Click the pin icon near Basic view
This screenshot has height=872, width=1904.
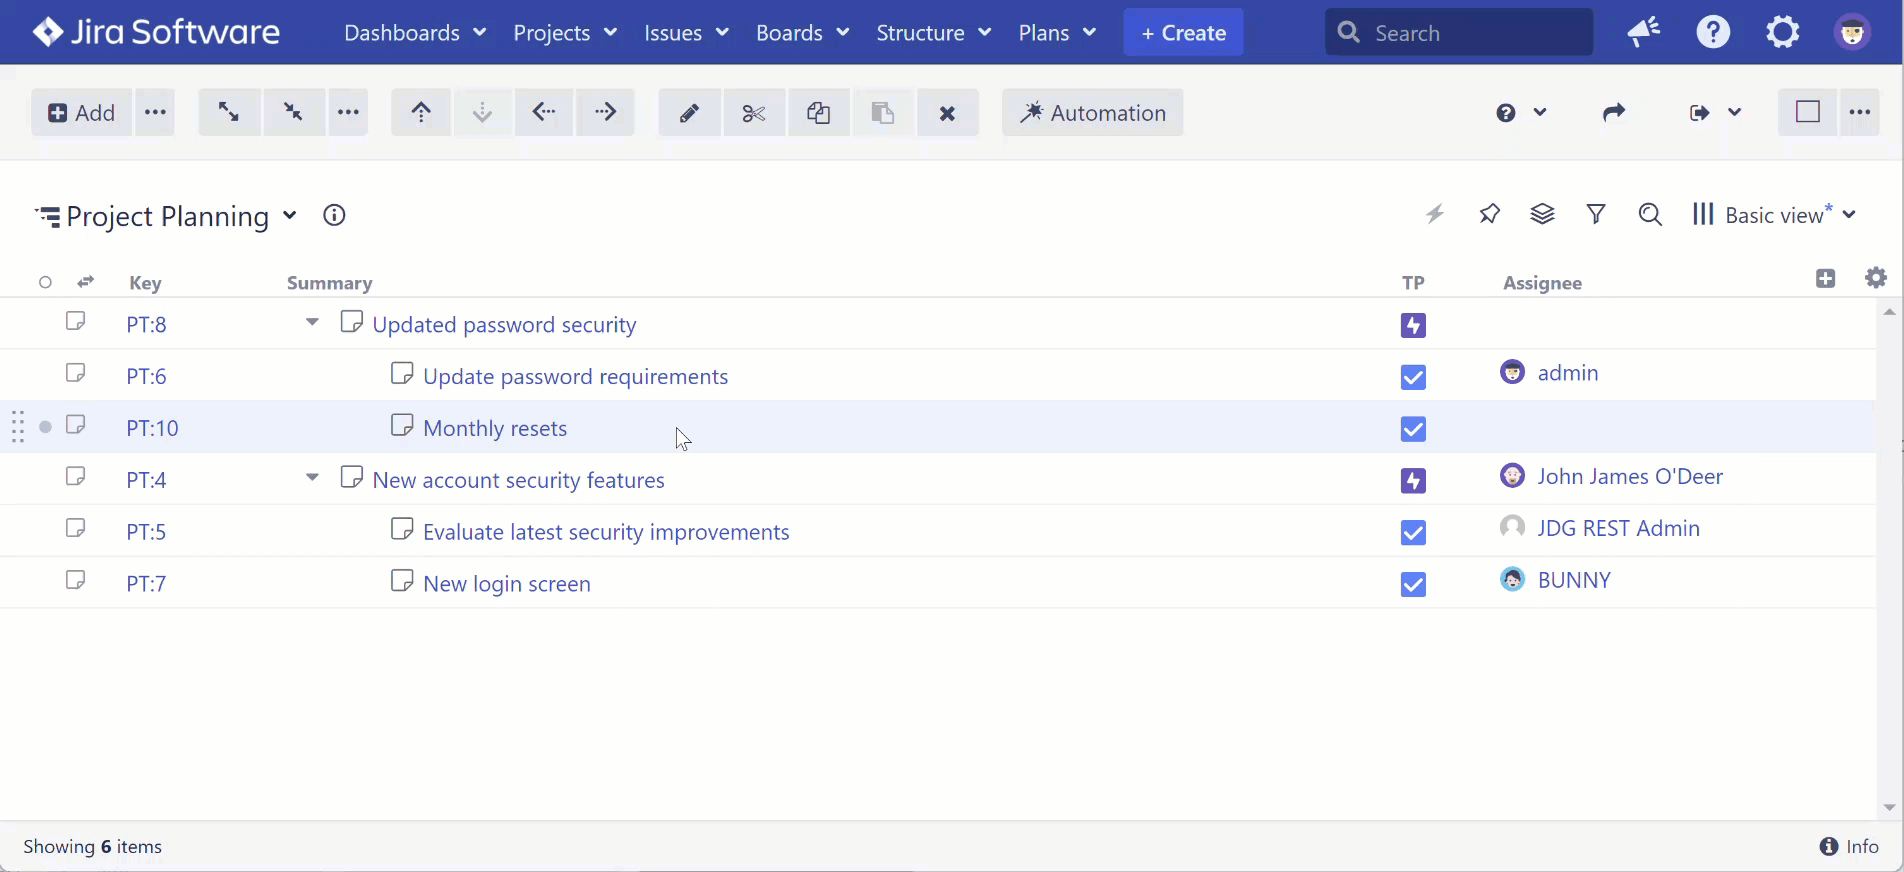tap(1489, 214)
